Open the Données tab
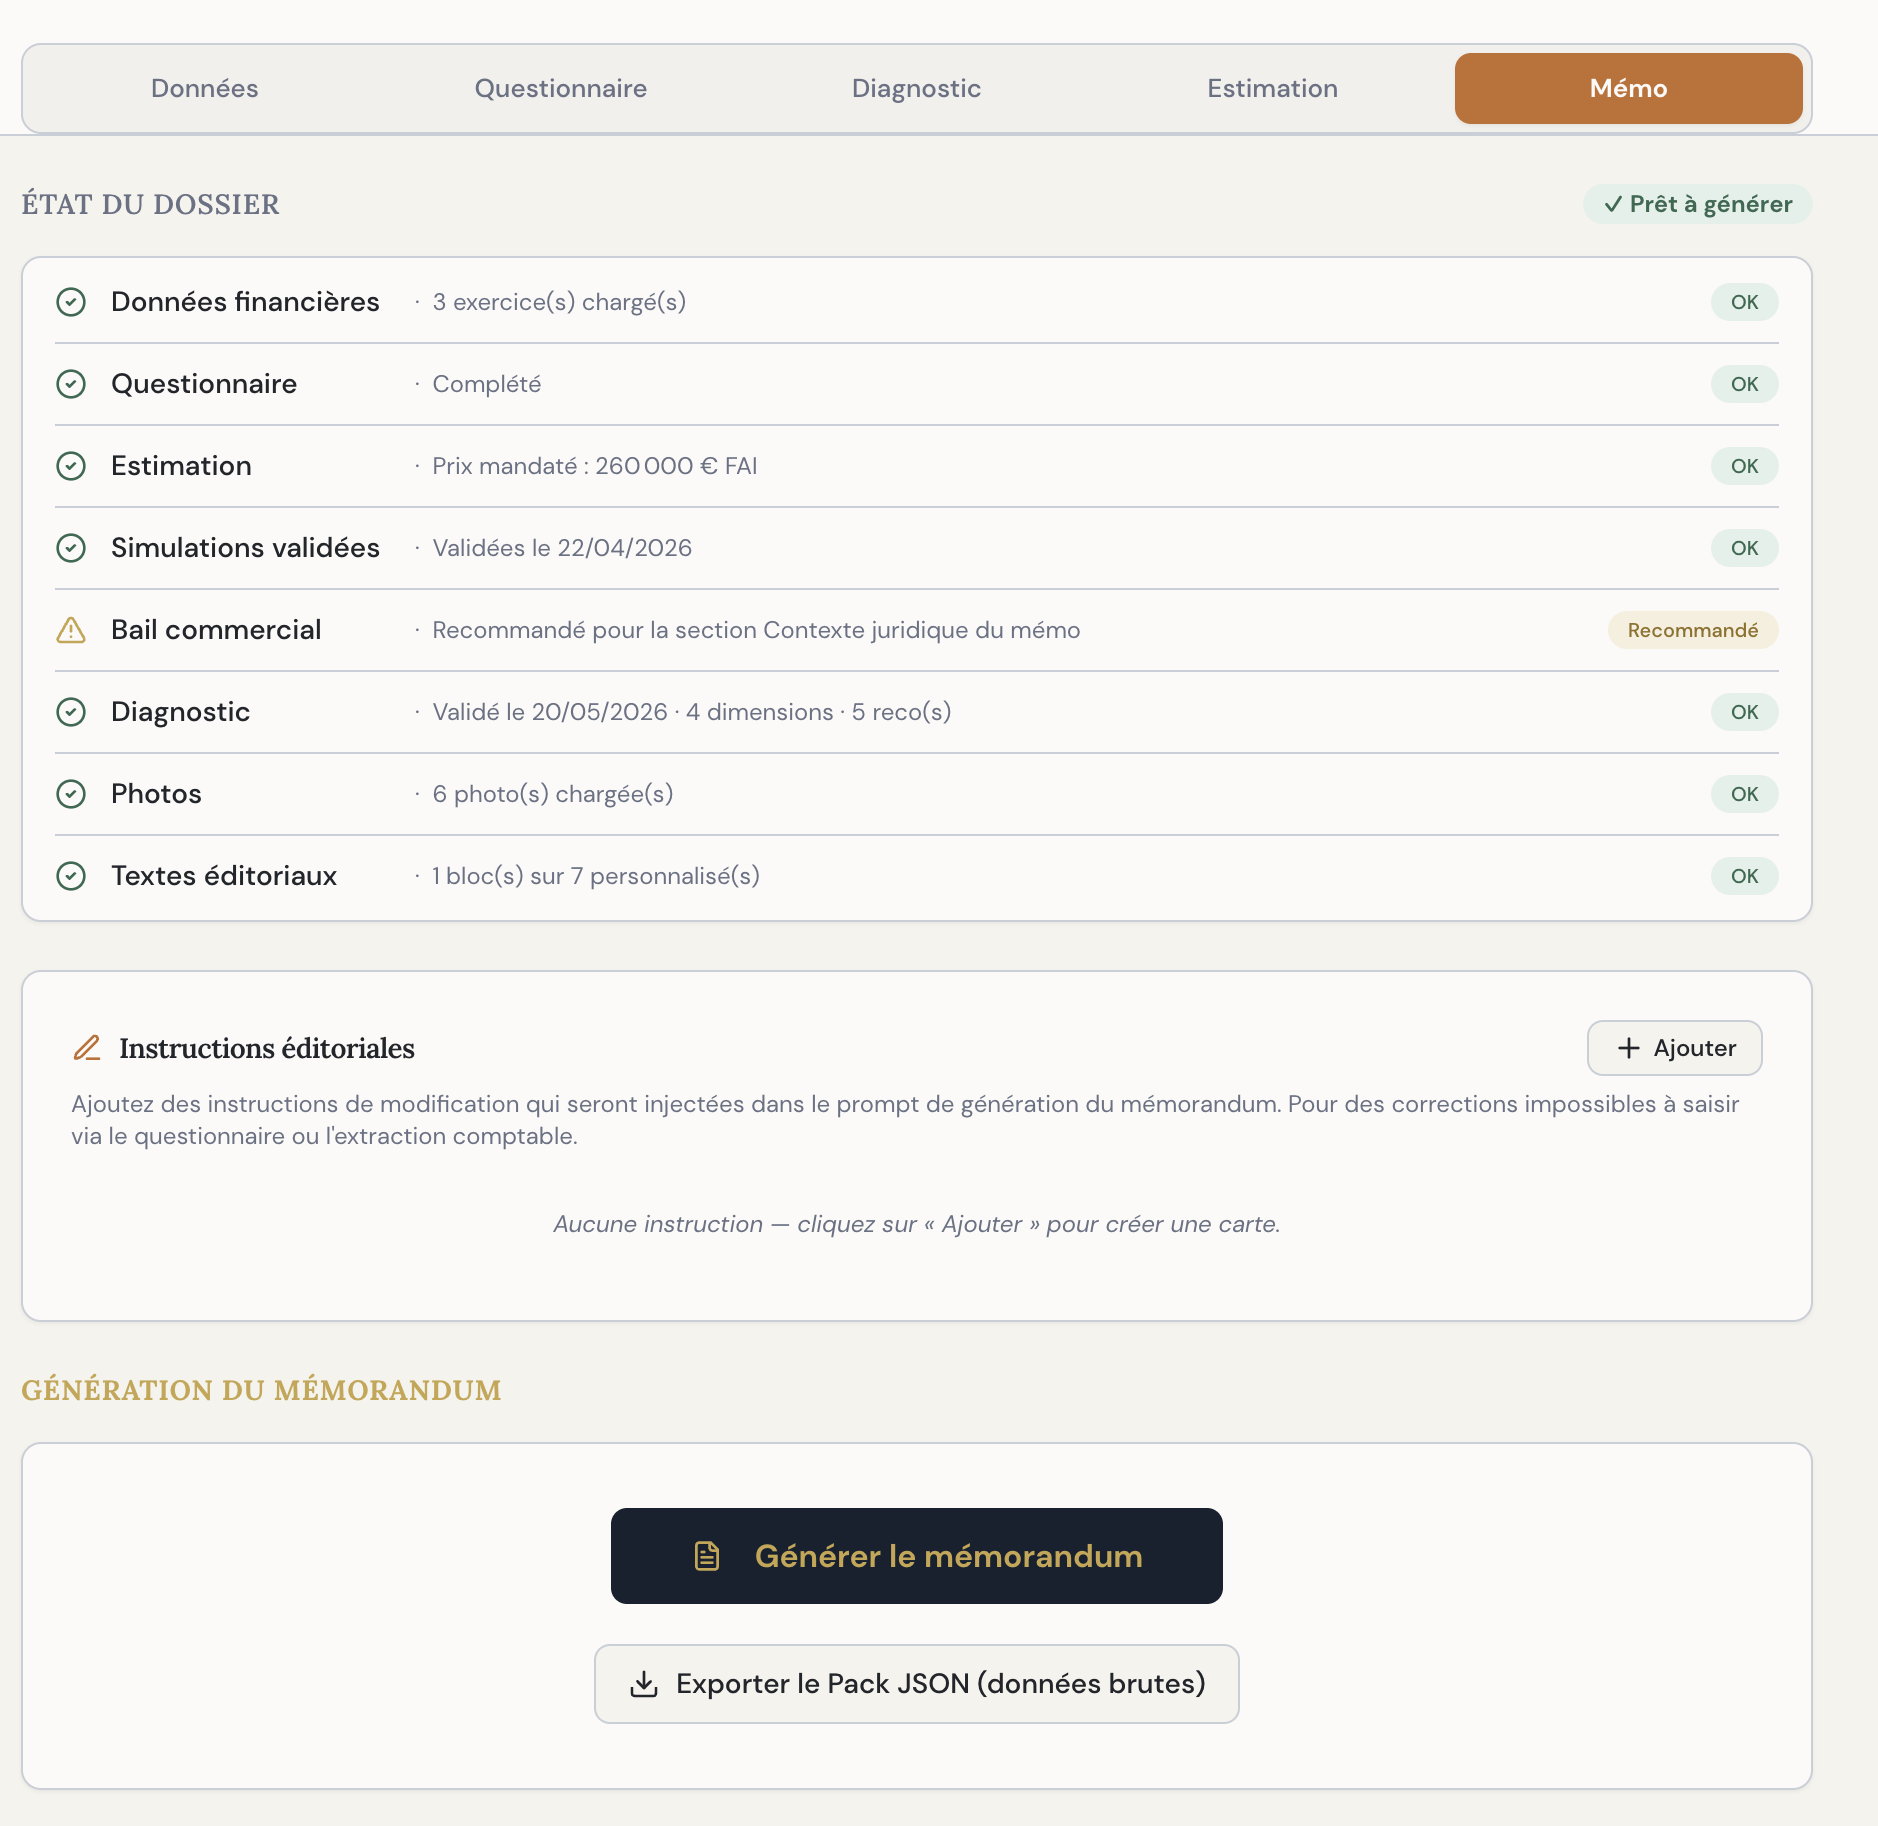Image resolution: width=1878 pixels, height=1826 pixels. [205, 88]
